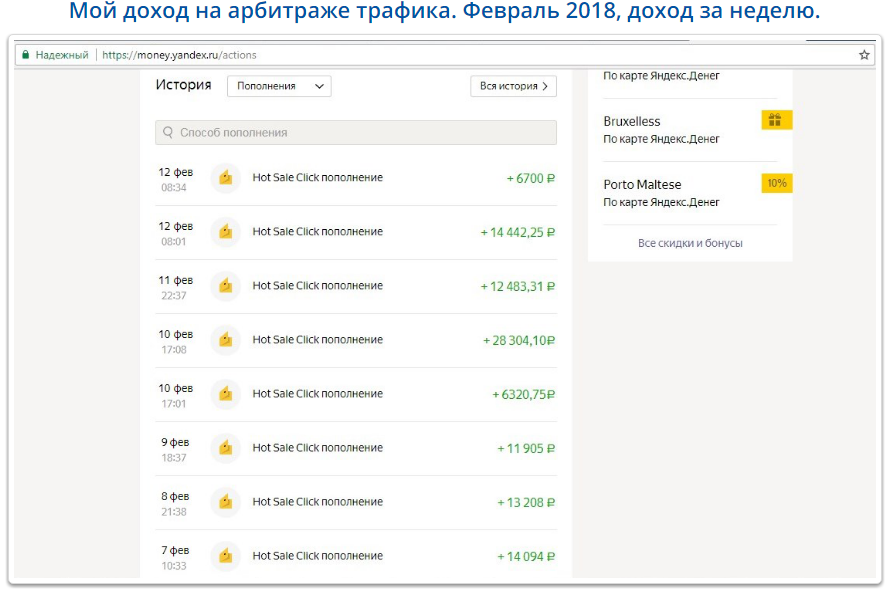Click the +28 304,10 ₽ amount
The width and height of the screenshot is (890, 604).
pyautogui.click(x=518, y=340)
